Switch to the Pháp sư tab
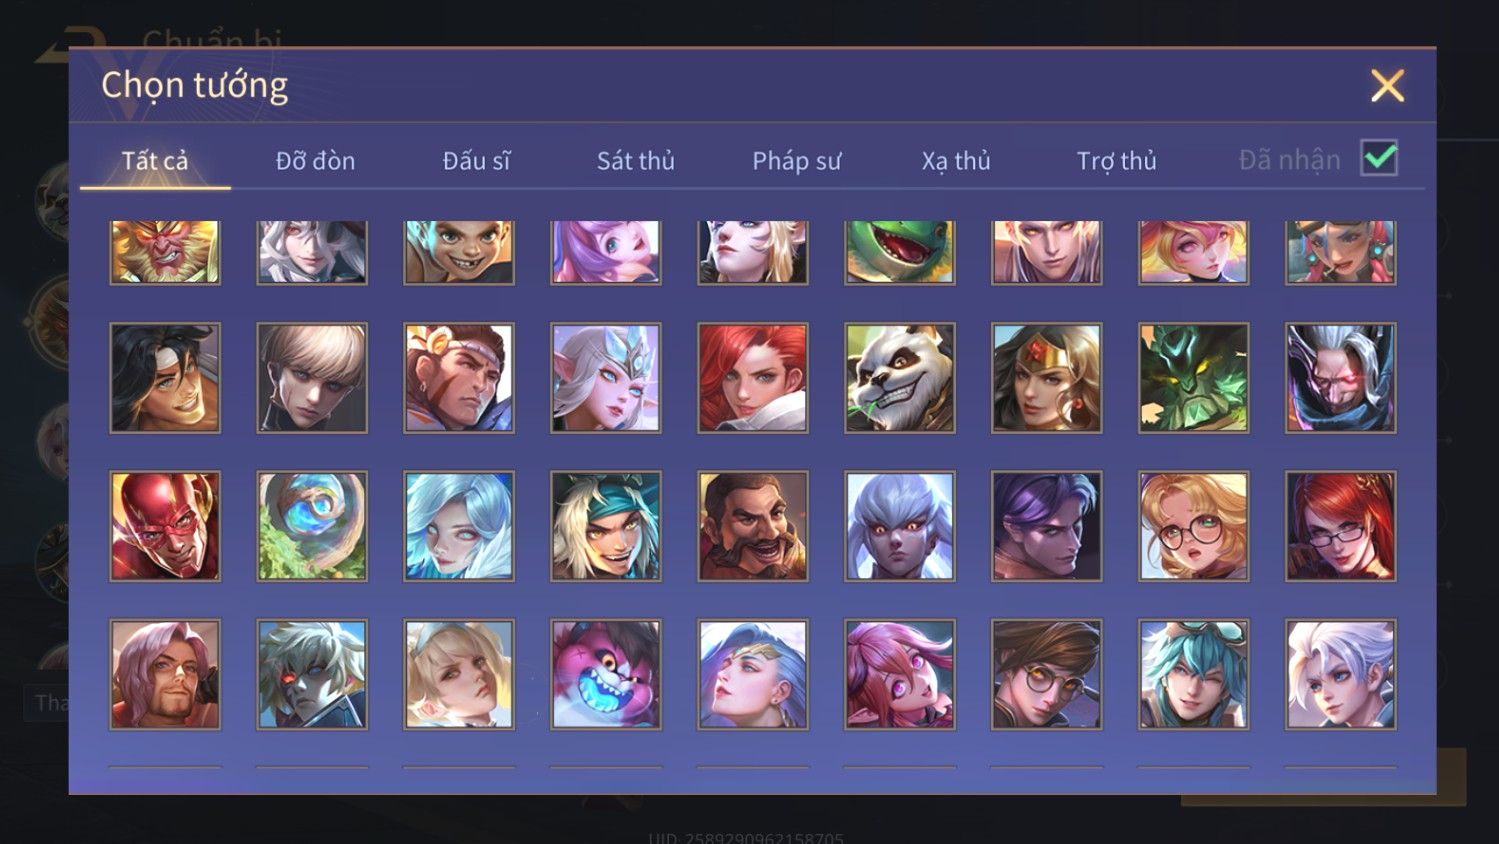The image size is (1499, 844). 797,161
